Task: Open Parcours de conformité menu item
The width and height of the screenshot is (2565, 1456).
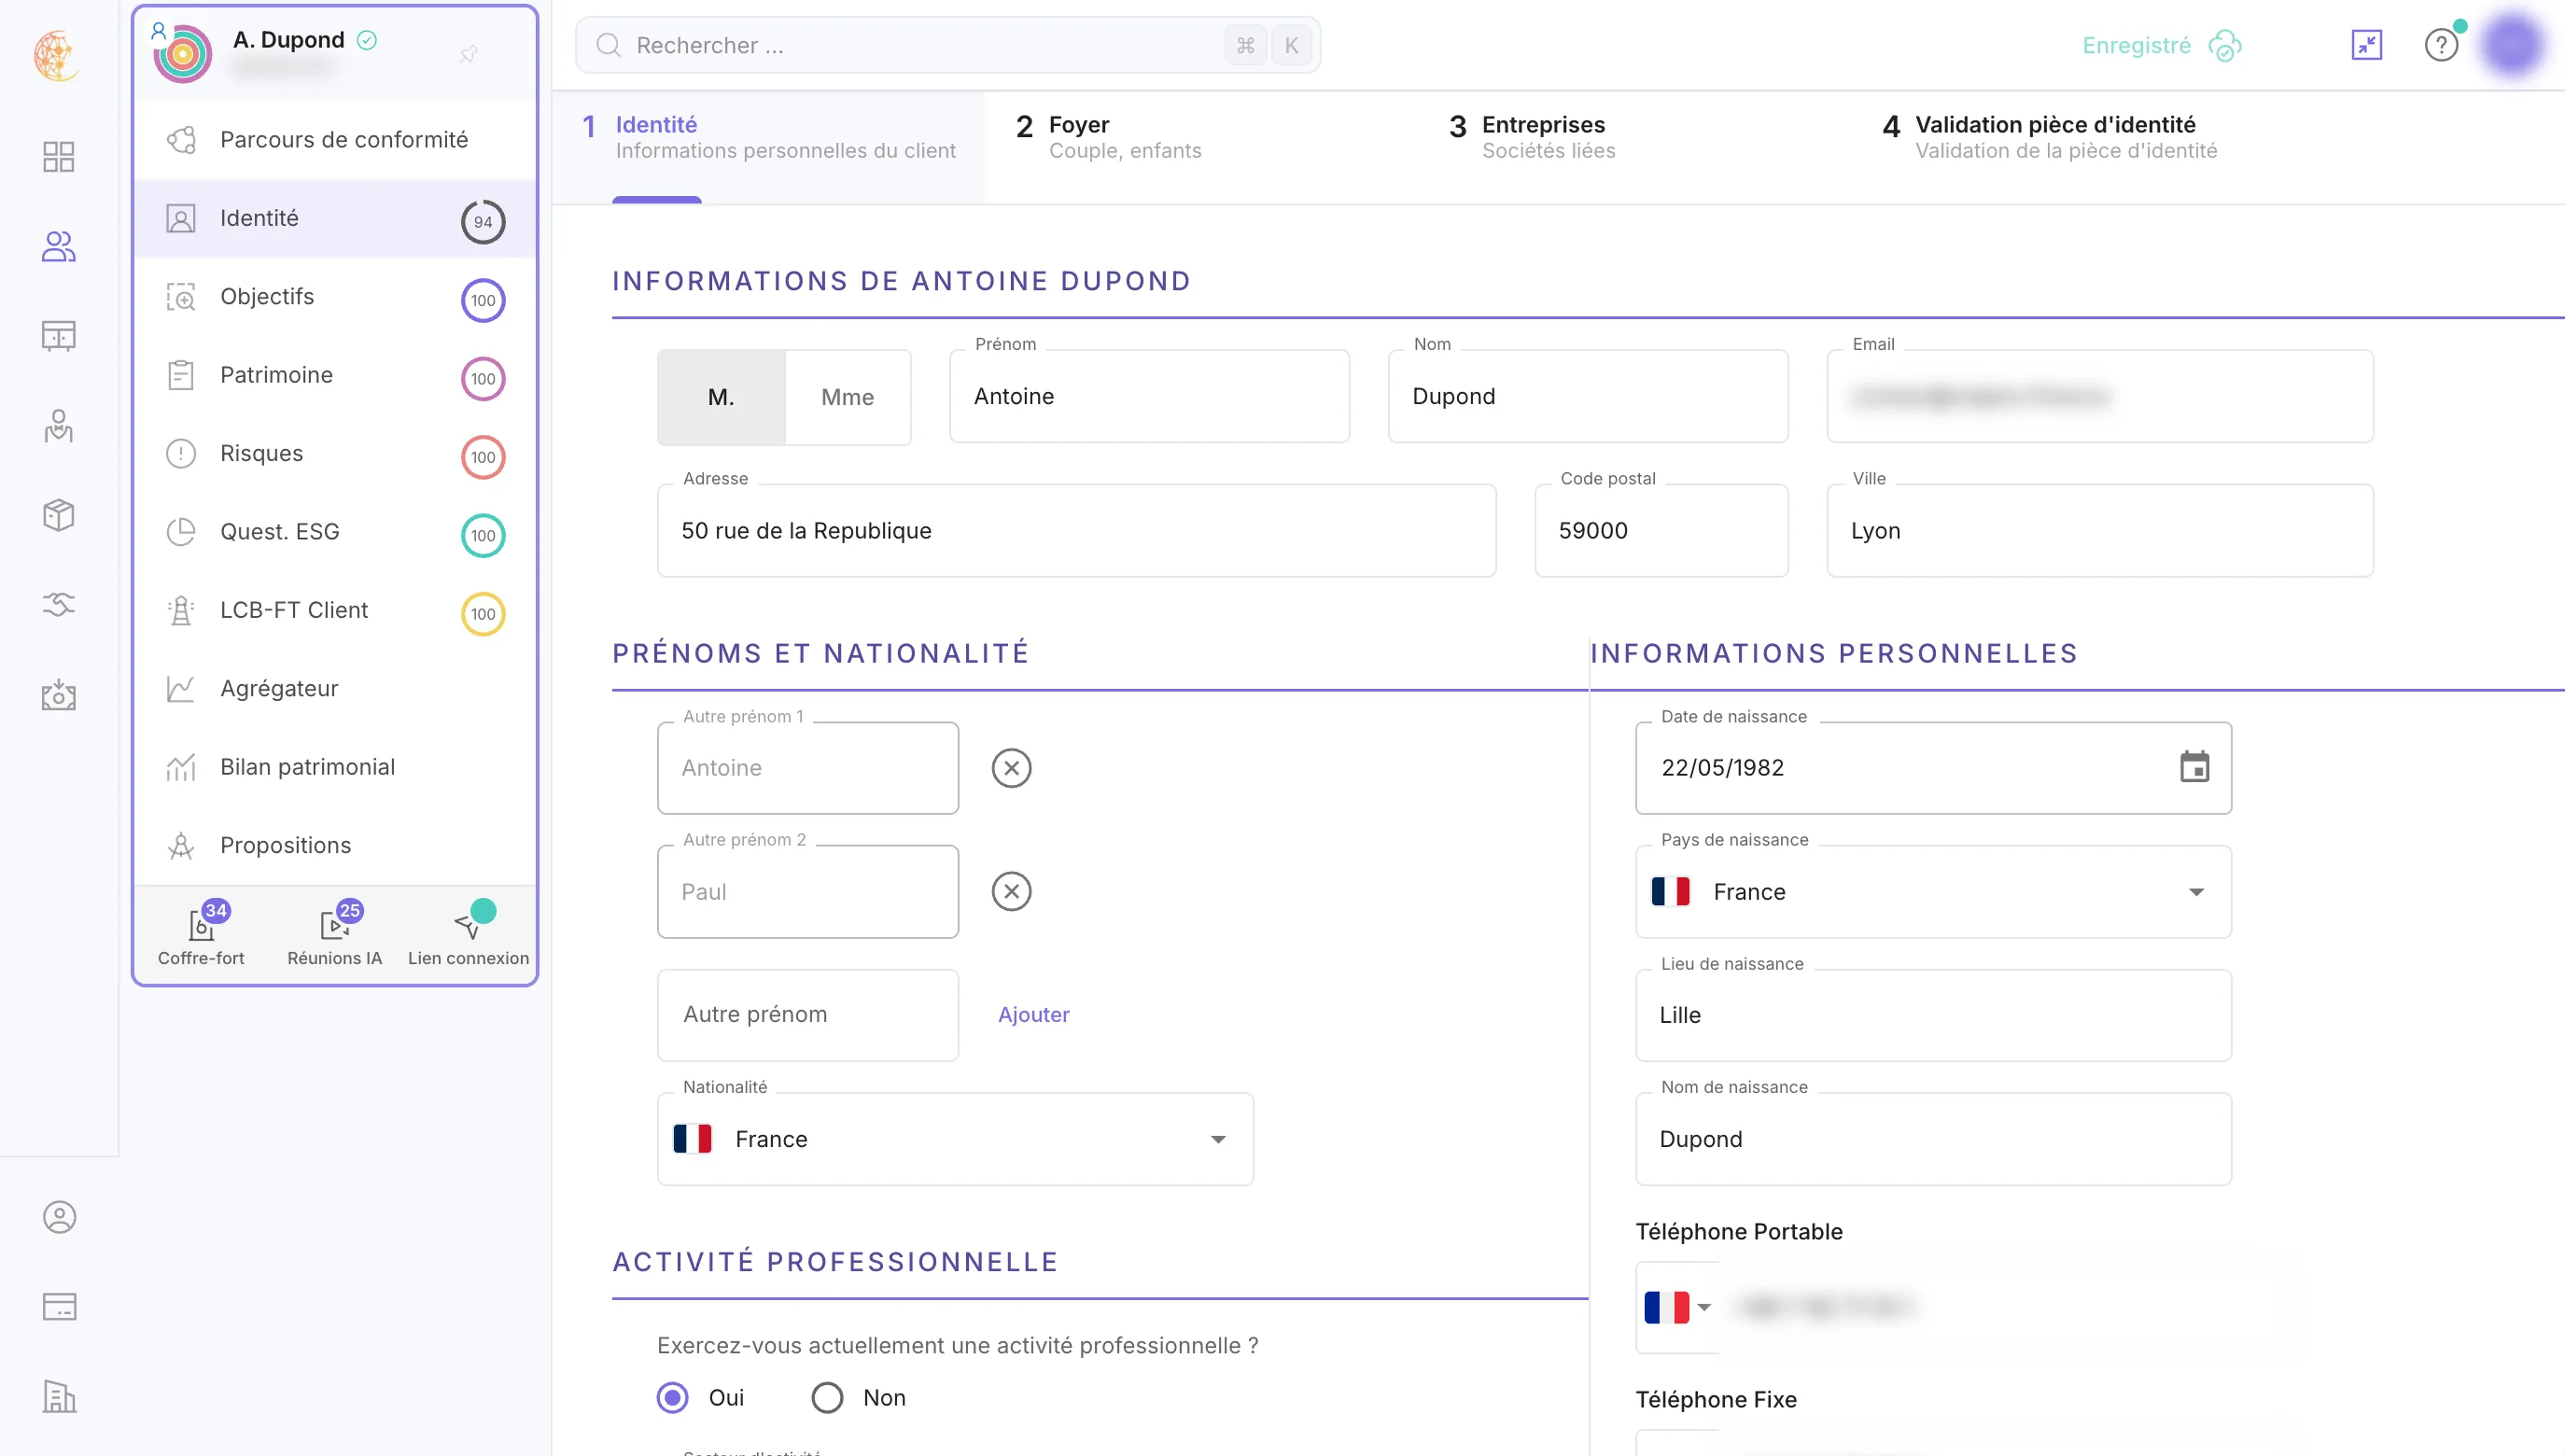Action: (x=335, y=140)
